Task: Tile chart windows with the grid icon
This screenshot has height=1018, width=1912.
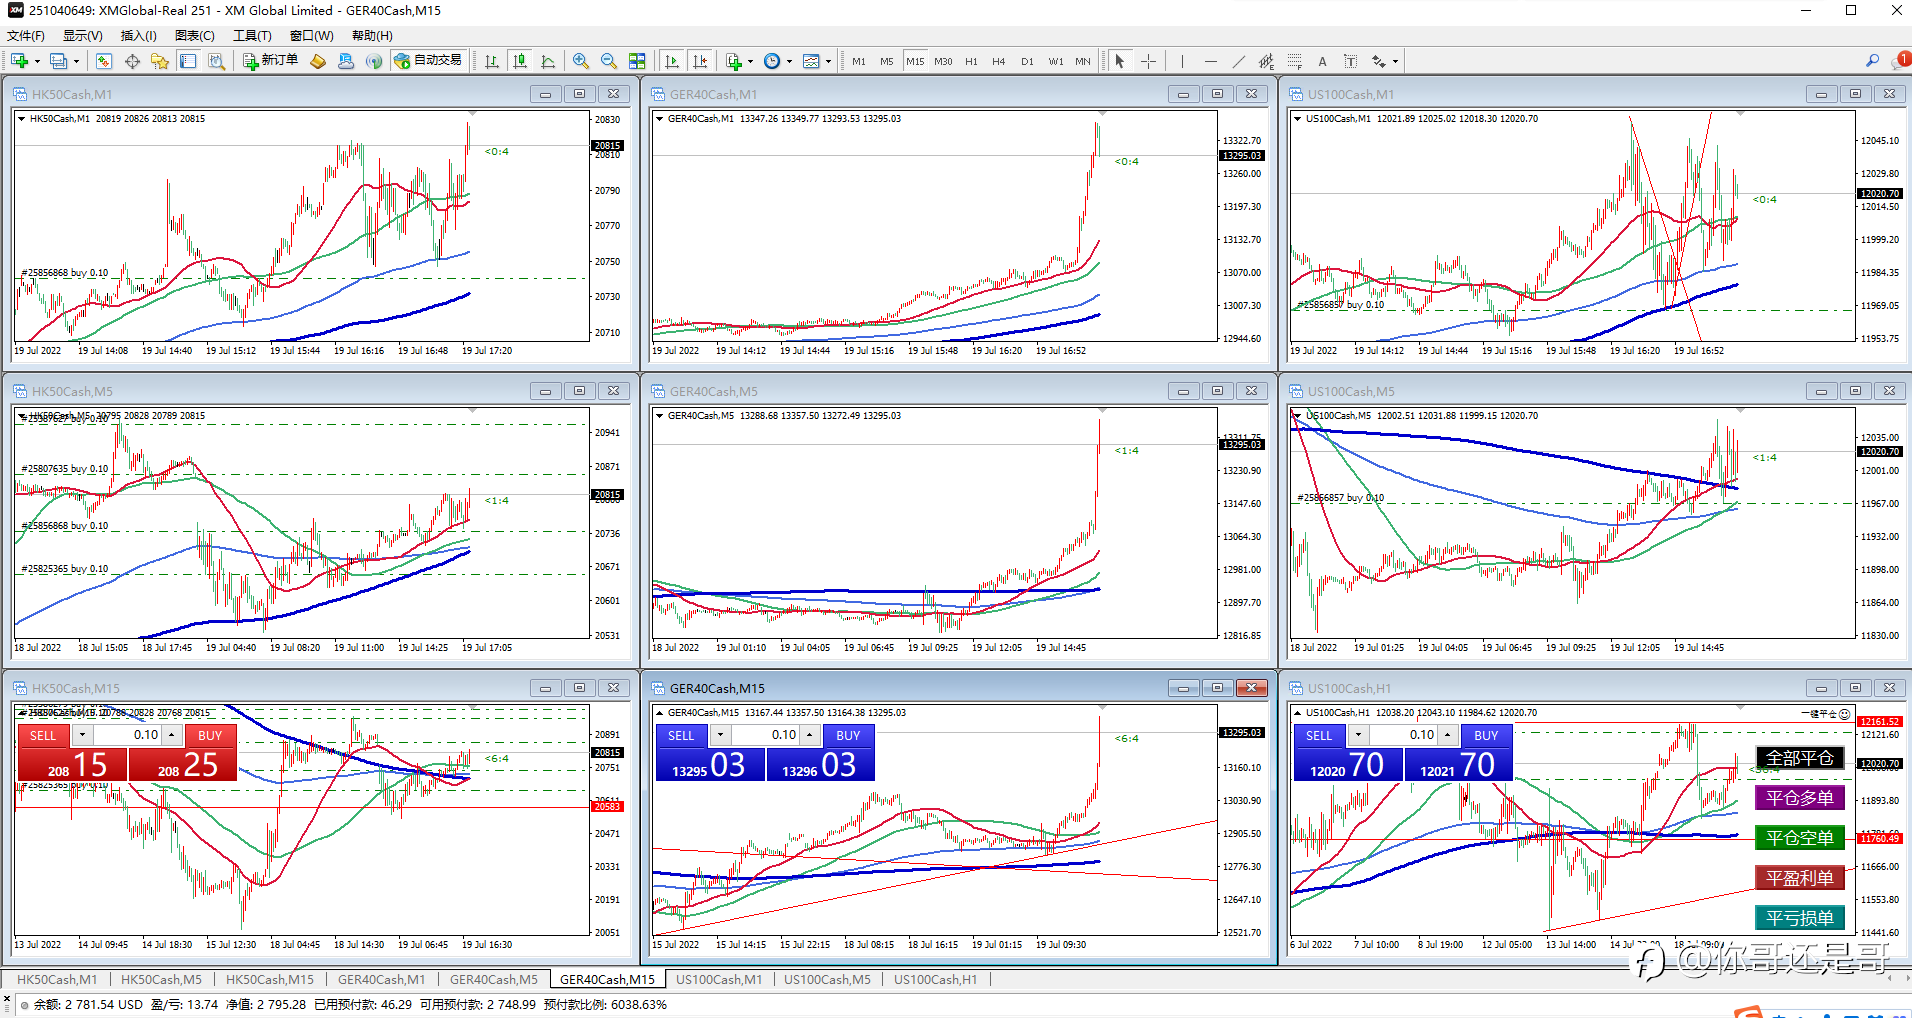Action: click(x=637, y=61)
